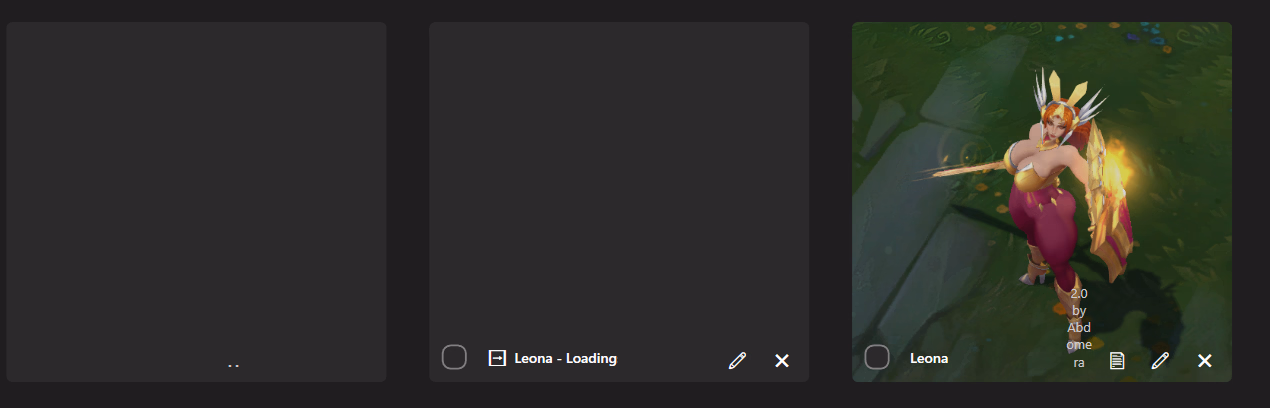The image size is (1270, 408).
Task: Open the import icon on Leona - Loading
Action: tap(497, 358)
